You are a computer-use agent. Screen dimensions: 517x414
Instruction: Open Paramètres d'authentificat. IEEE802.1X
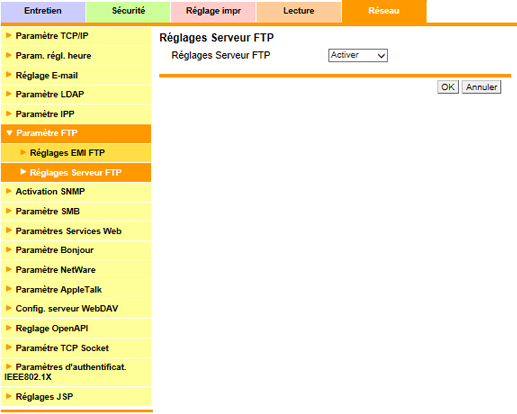pos(76,372)
